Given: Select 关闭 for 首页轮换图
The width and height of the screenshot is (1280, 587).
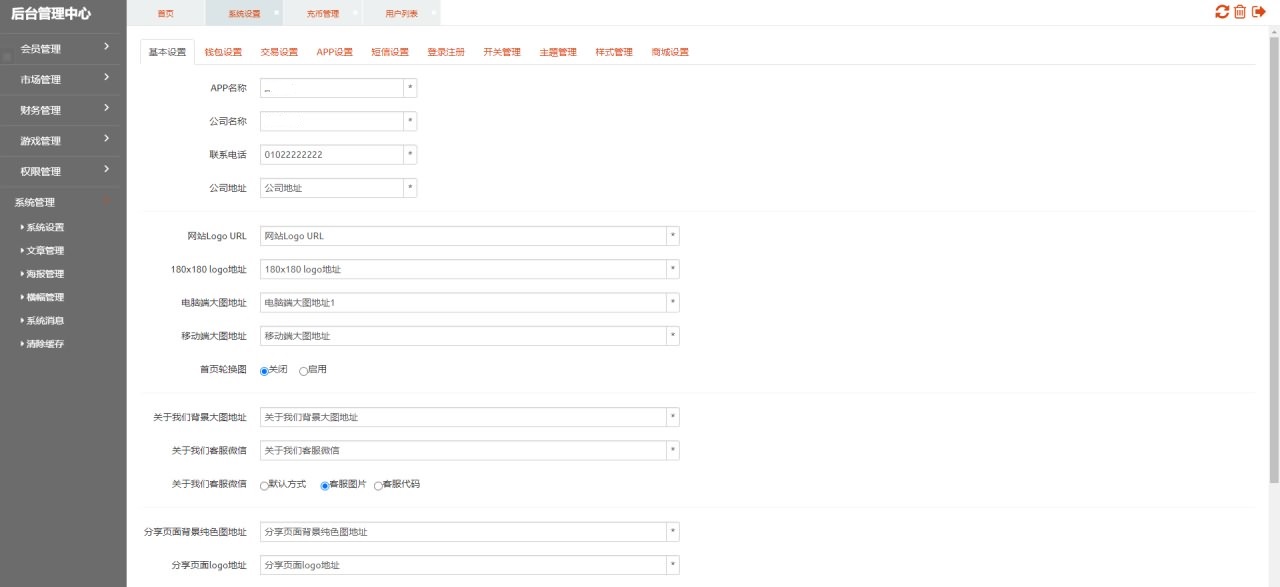Looking at the screenshot, I should (264, 370).
